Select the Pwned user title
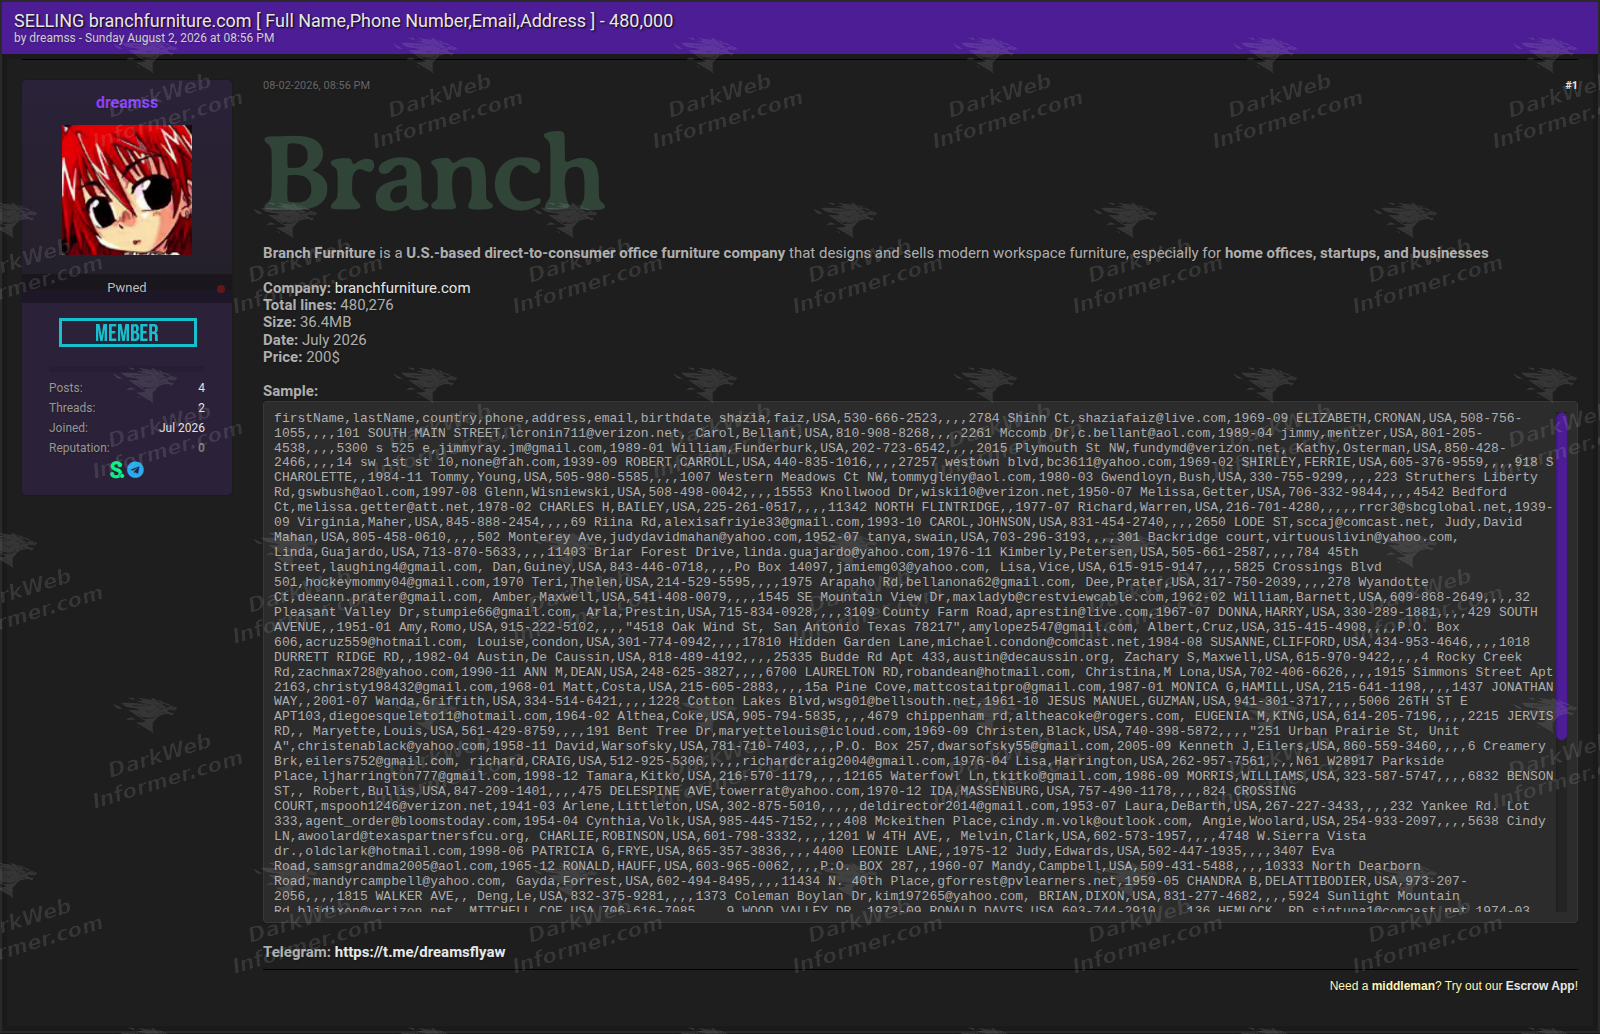This screenshot has width=1600, height=1034. [127, 288]
